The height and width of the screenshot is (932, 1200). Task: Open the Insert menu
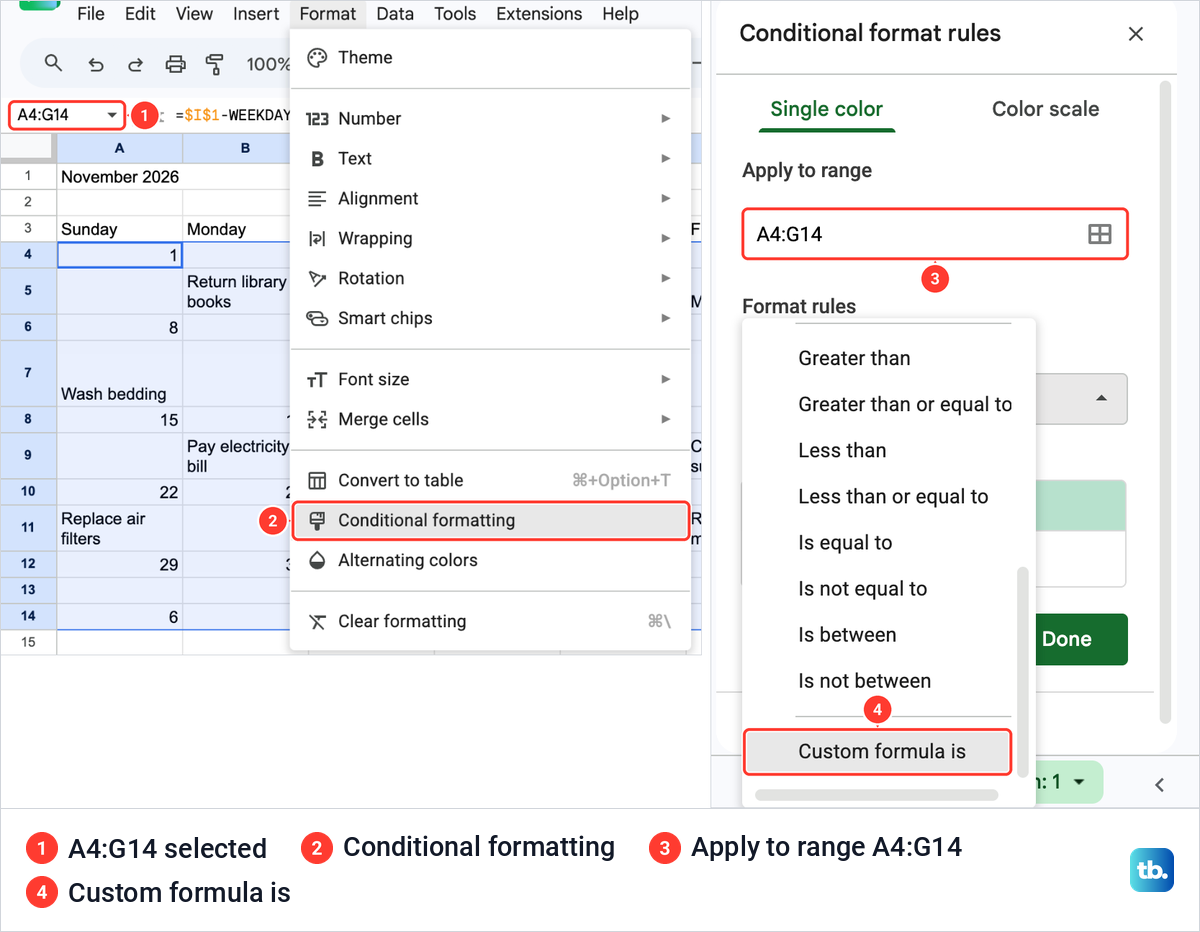click(x=256, y=14)
